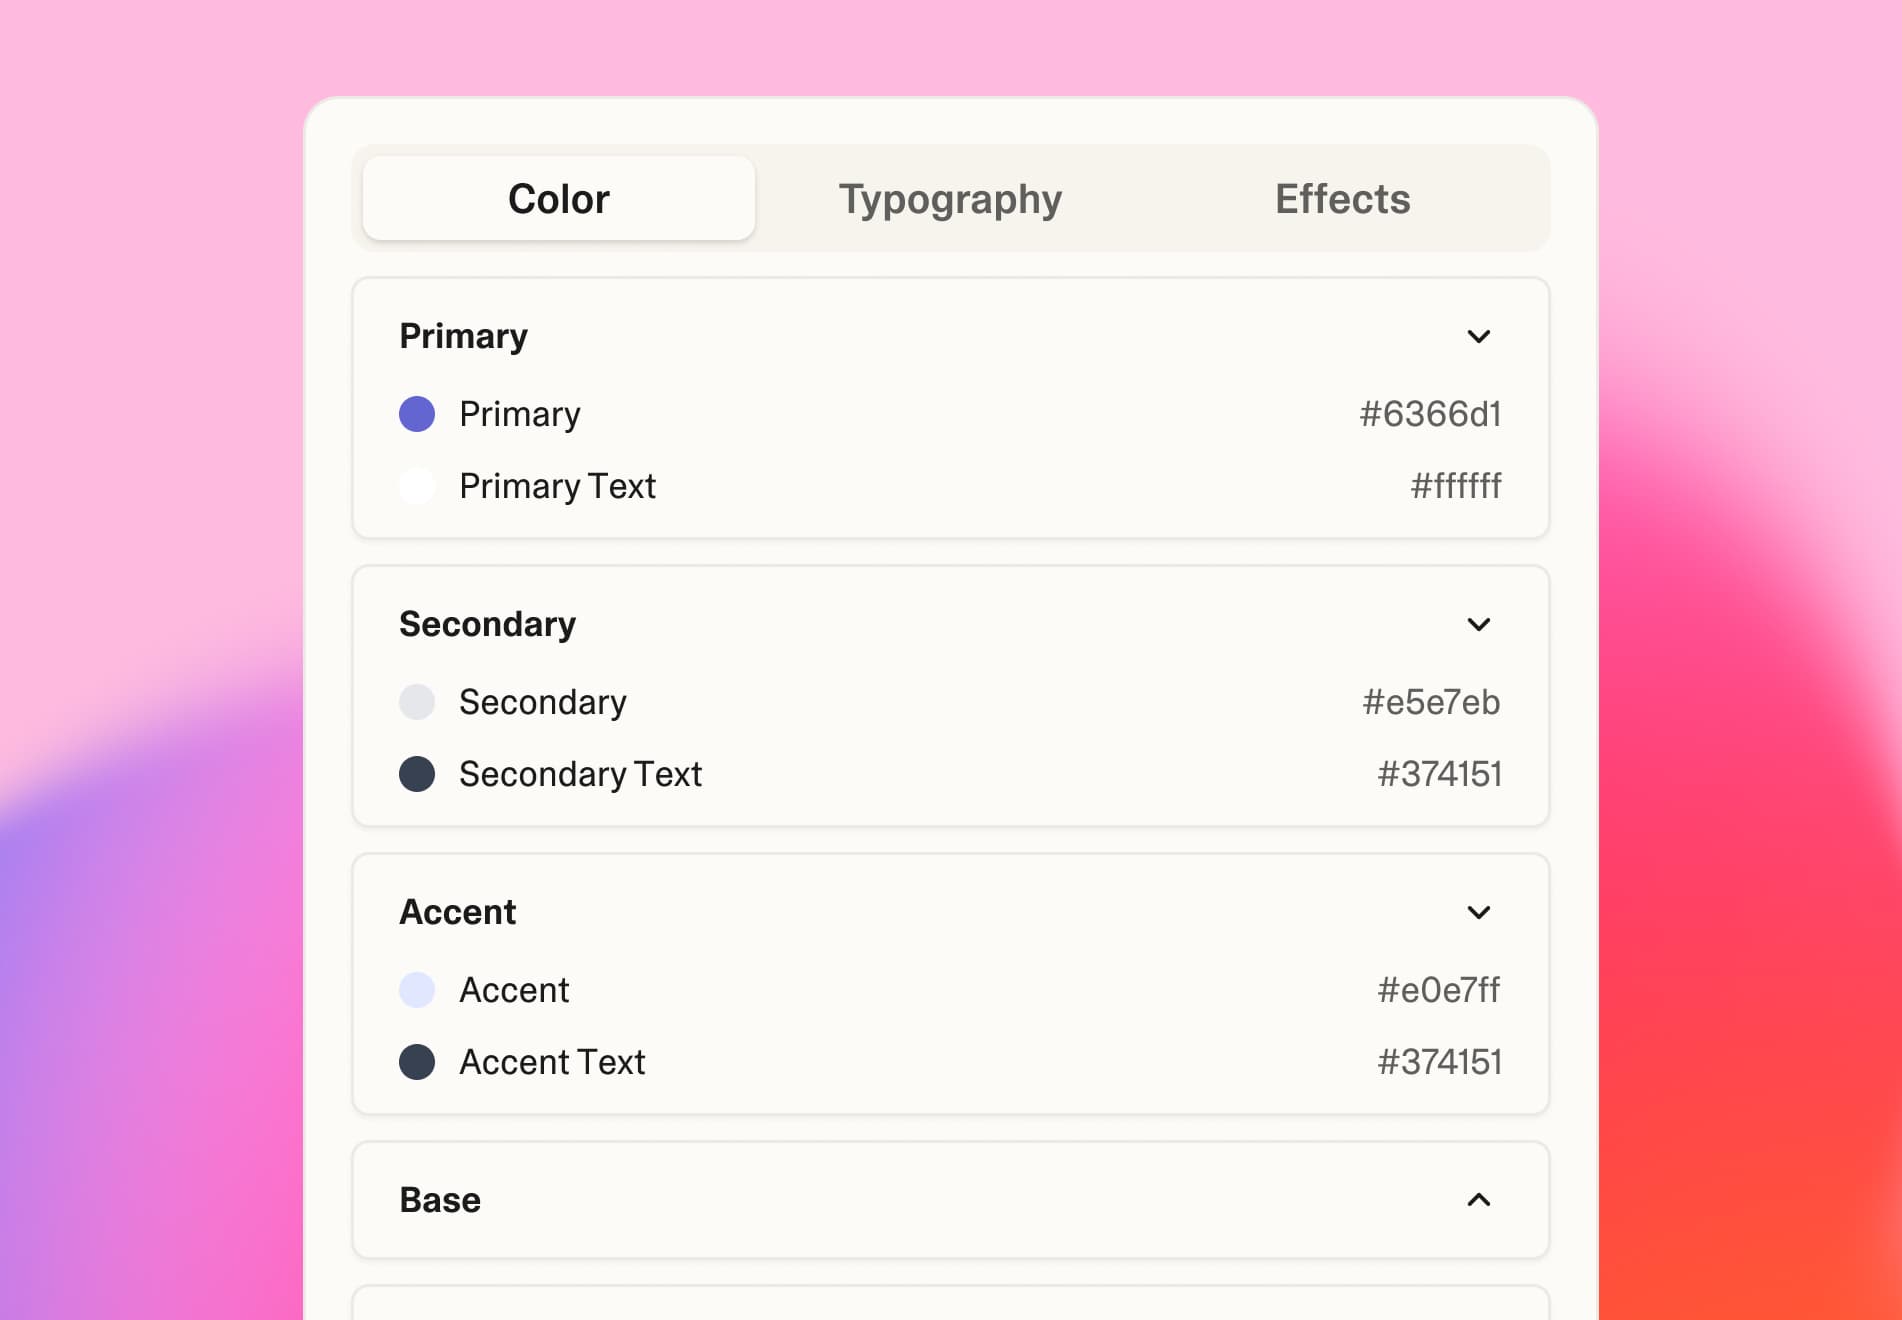Click the Secondary Text dark swatch
Viewport: 1902px width, 1320px height.
coord(417,774)
